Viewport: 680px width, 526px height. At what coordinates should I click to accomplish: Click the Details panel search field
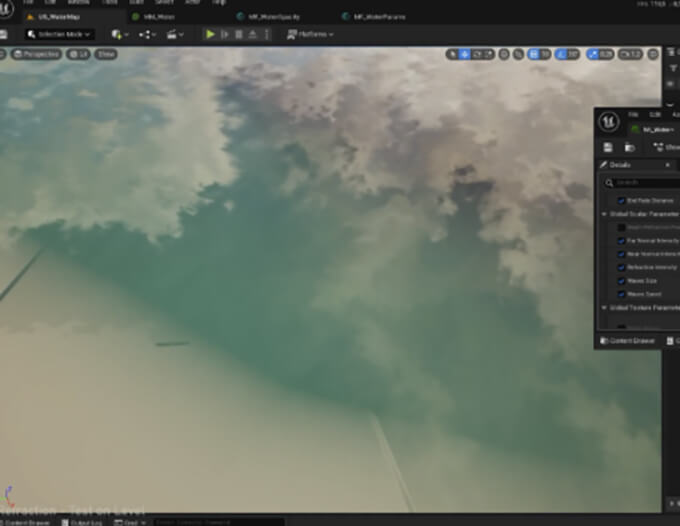pyautogui.click(x=643, y=182)
